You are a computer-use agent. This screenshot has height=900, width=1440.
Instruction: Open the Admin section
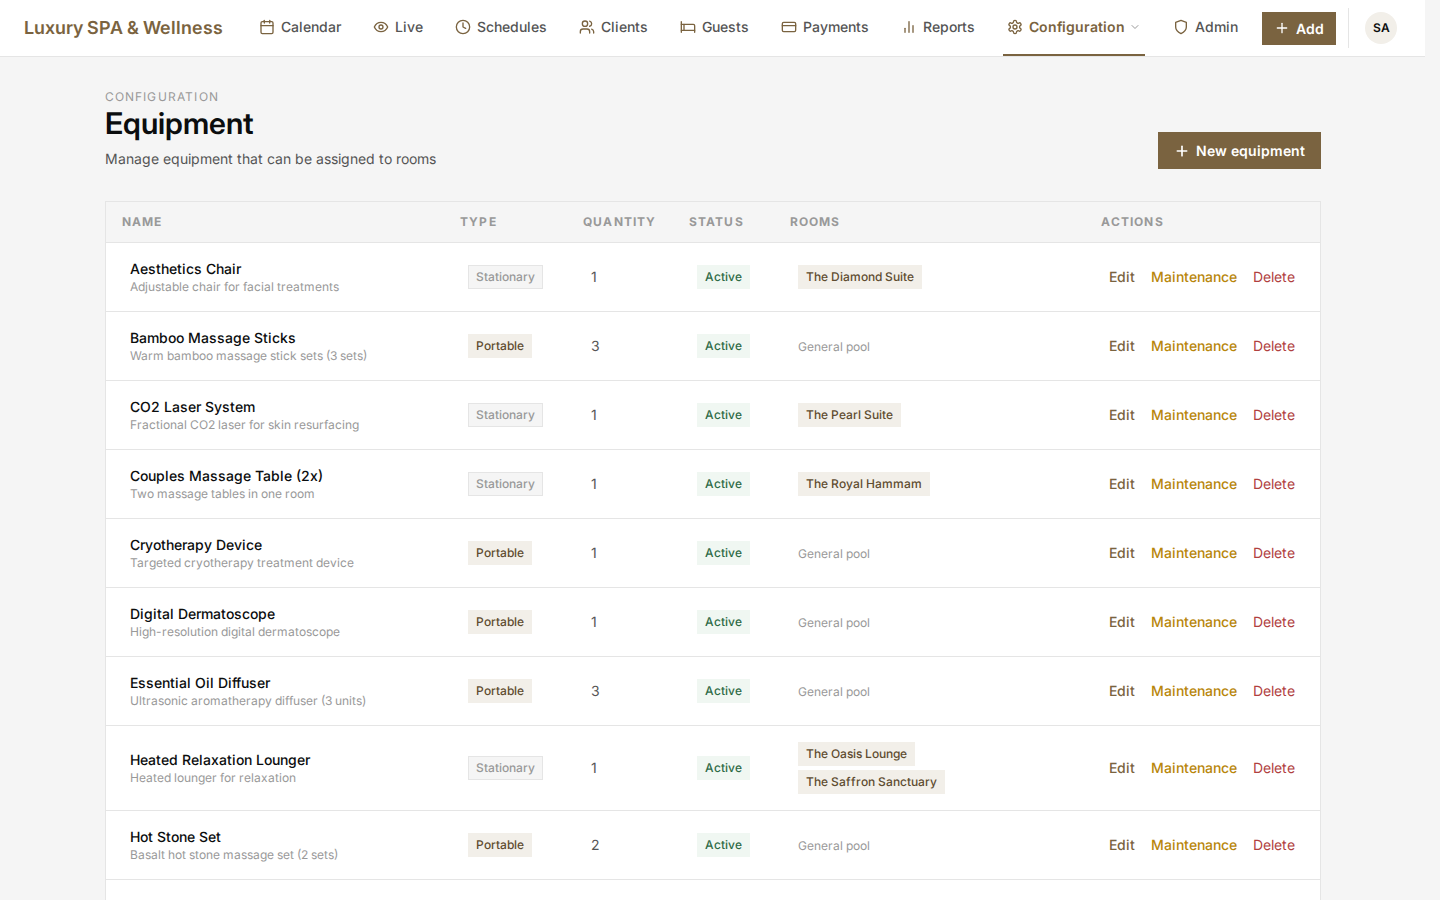(1206, 27)
